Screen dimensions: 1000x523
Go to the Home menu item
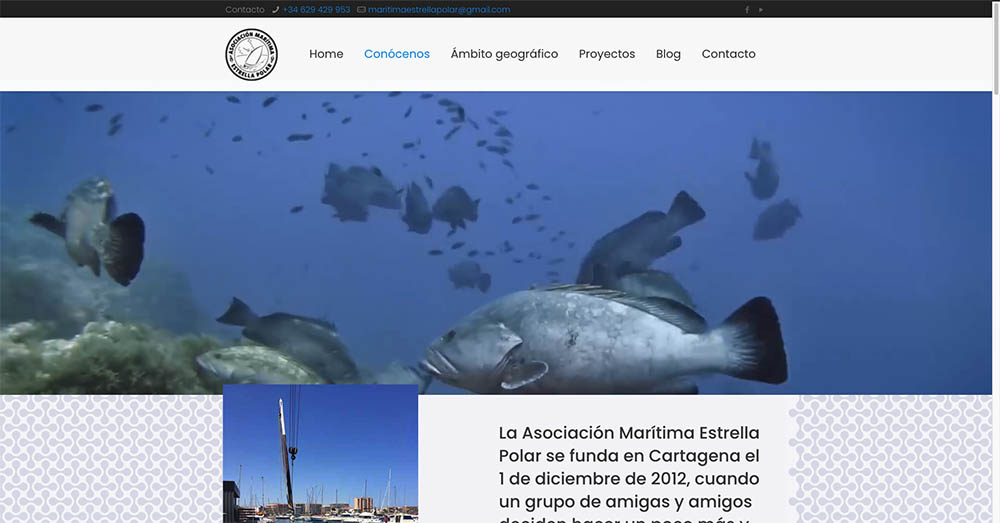coord(326,54)
